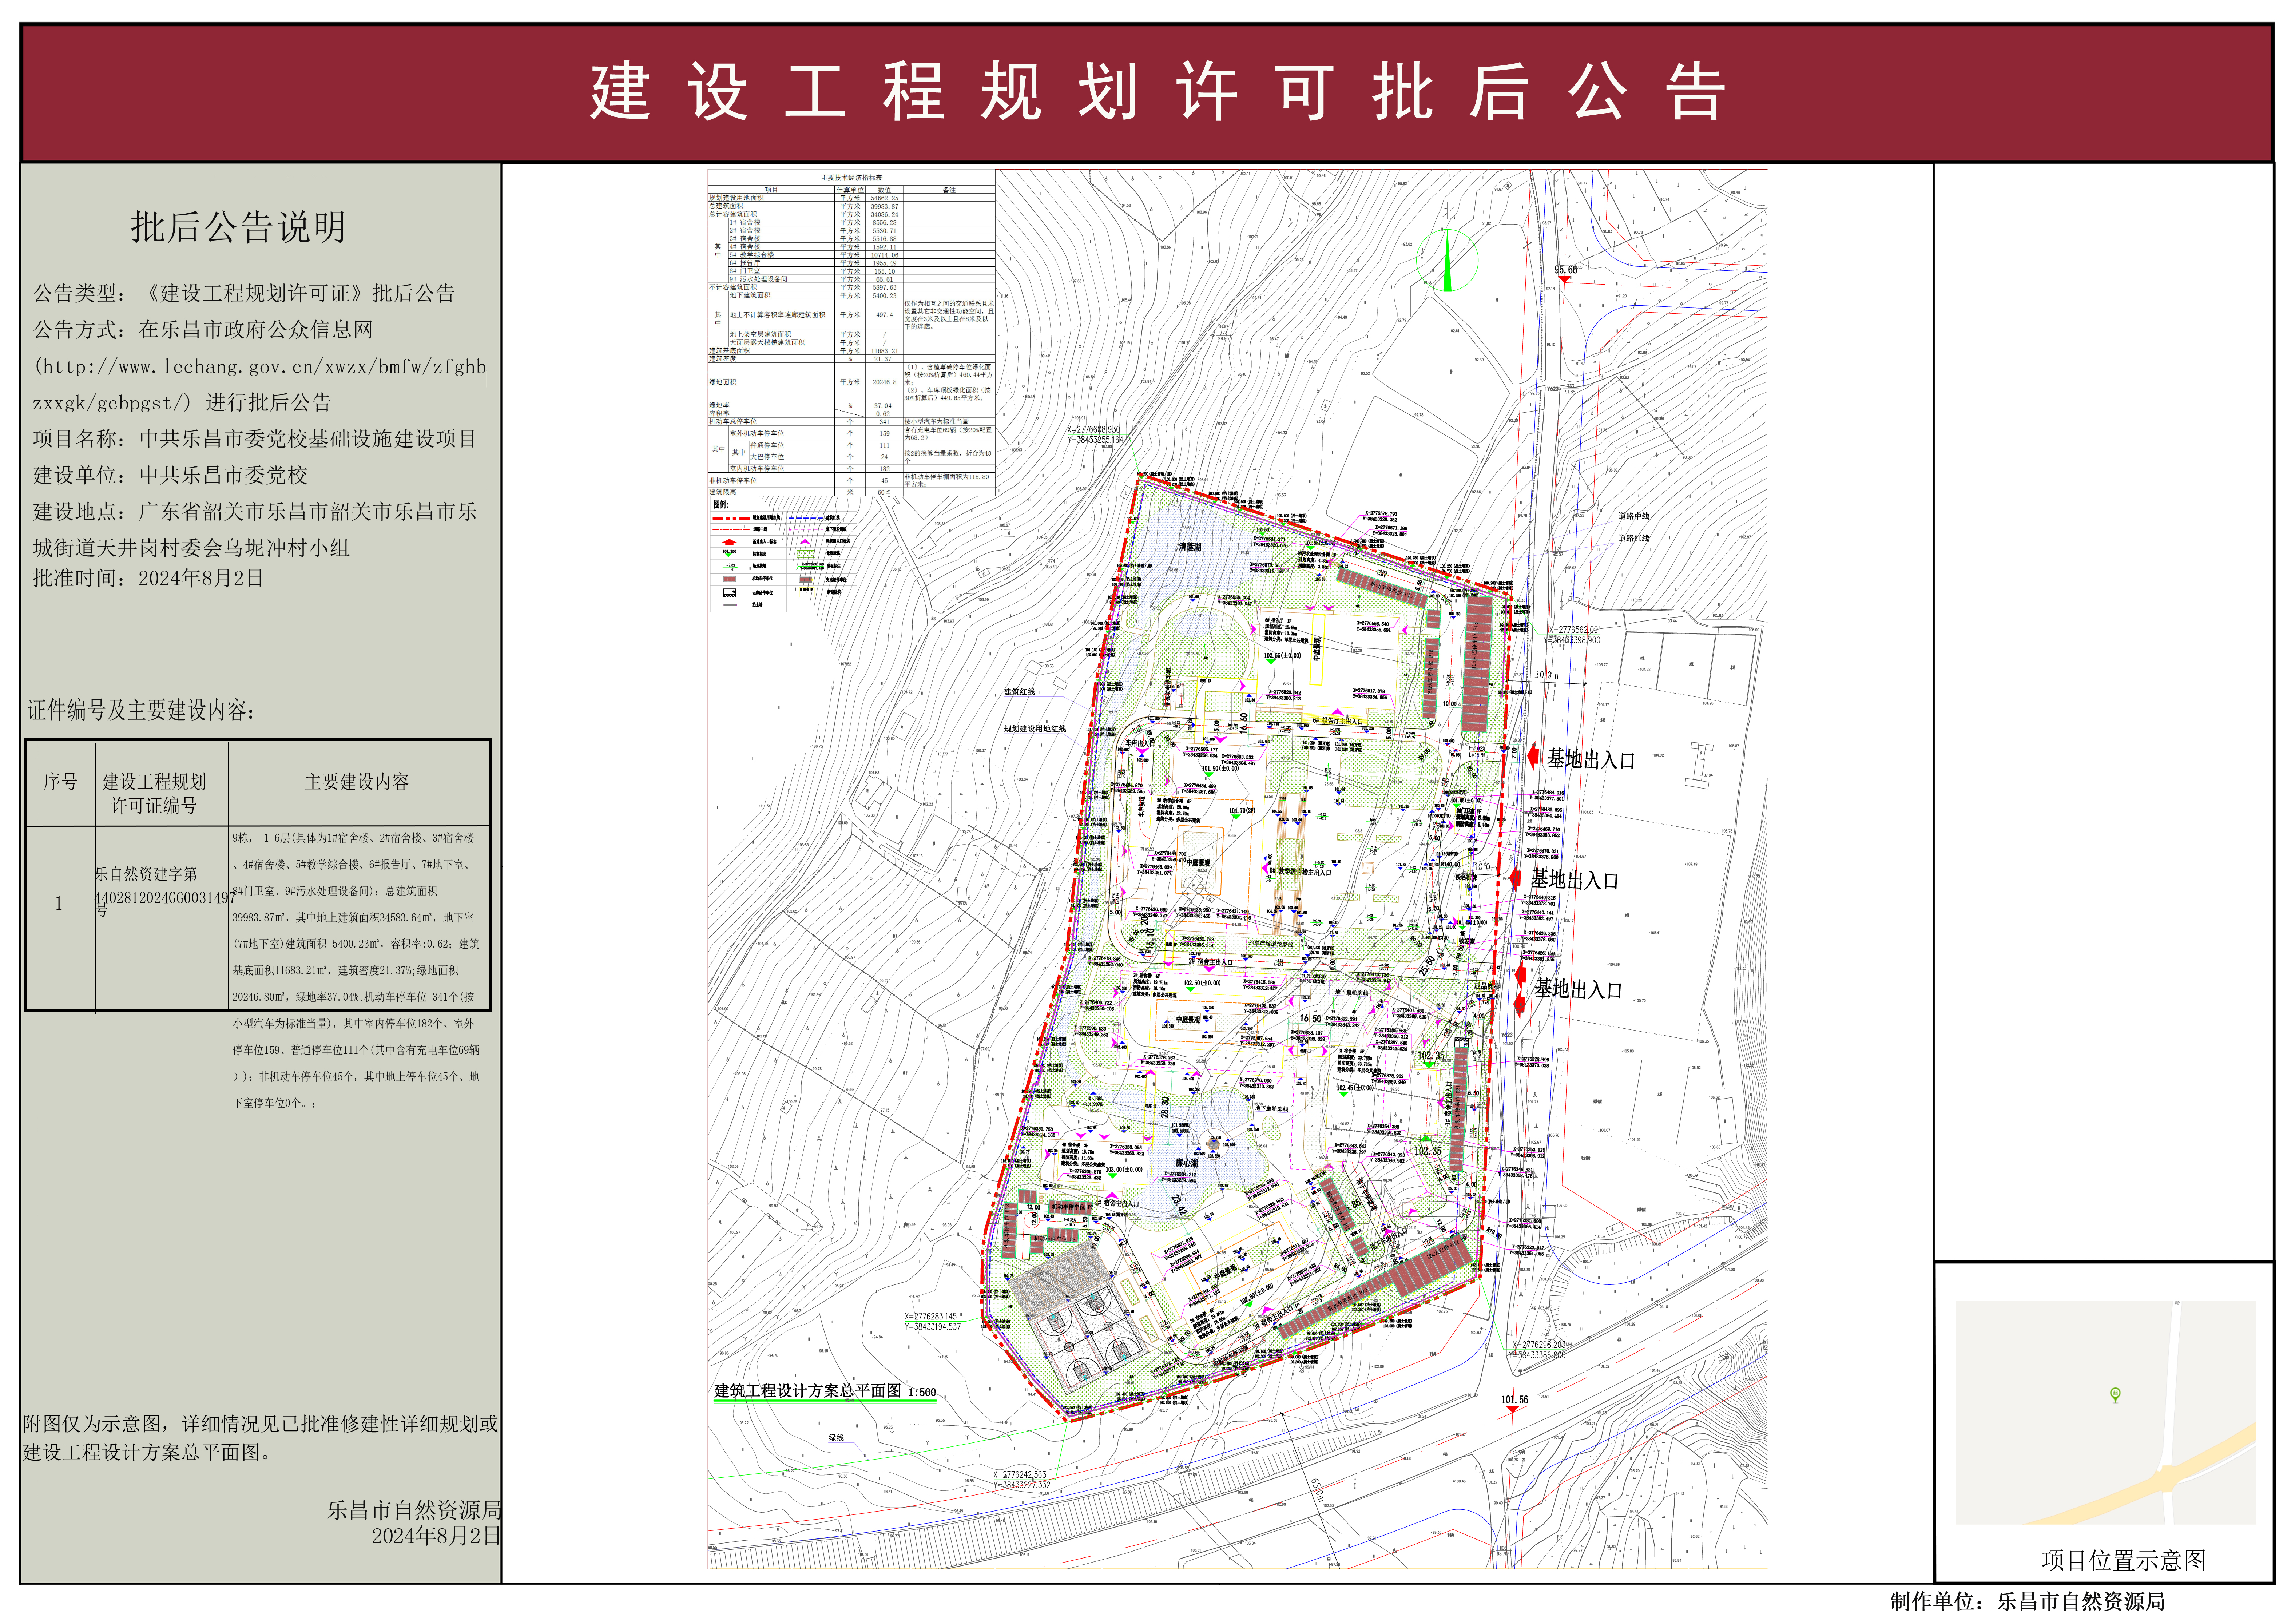
Task: Open the lechang.gov.cn announcement URL
Action: point(260,384)
